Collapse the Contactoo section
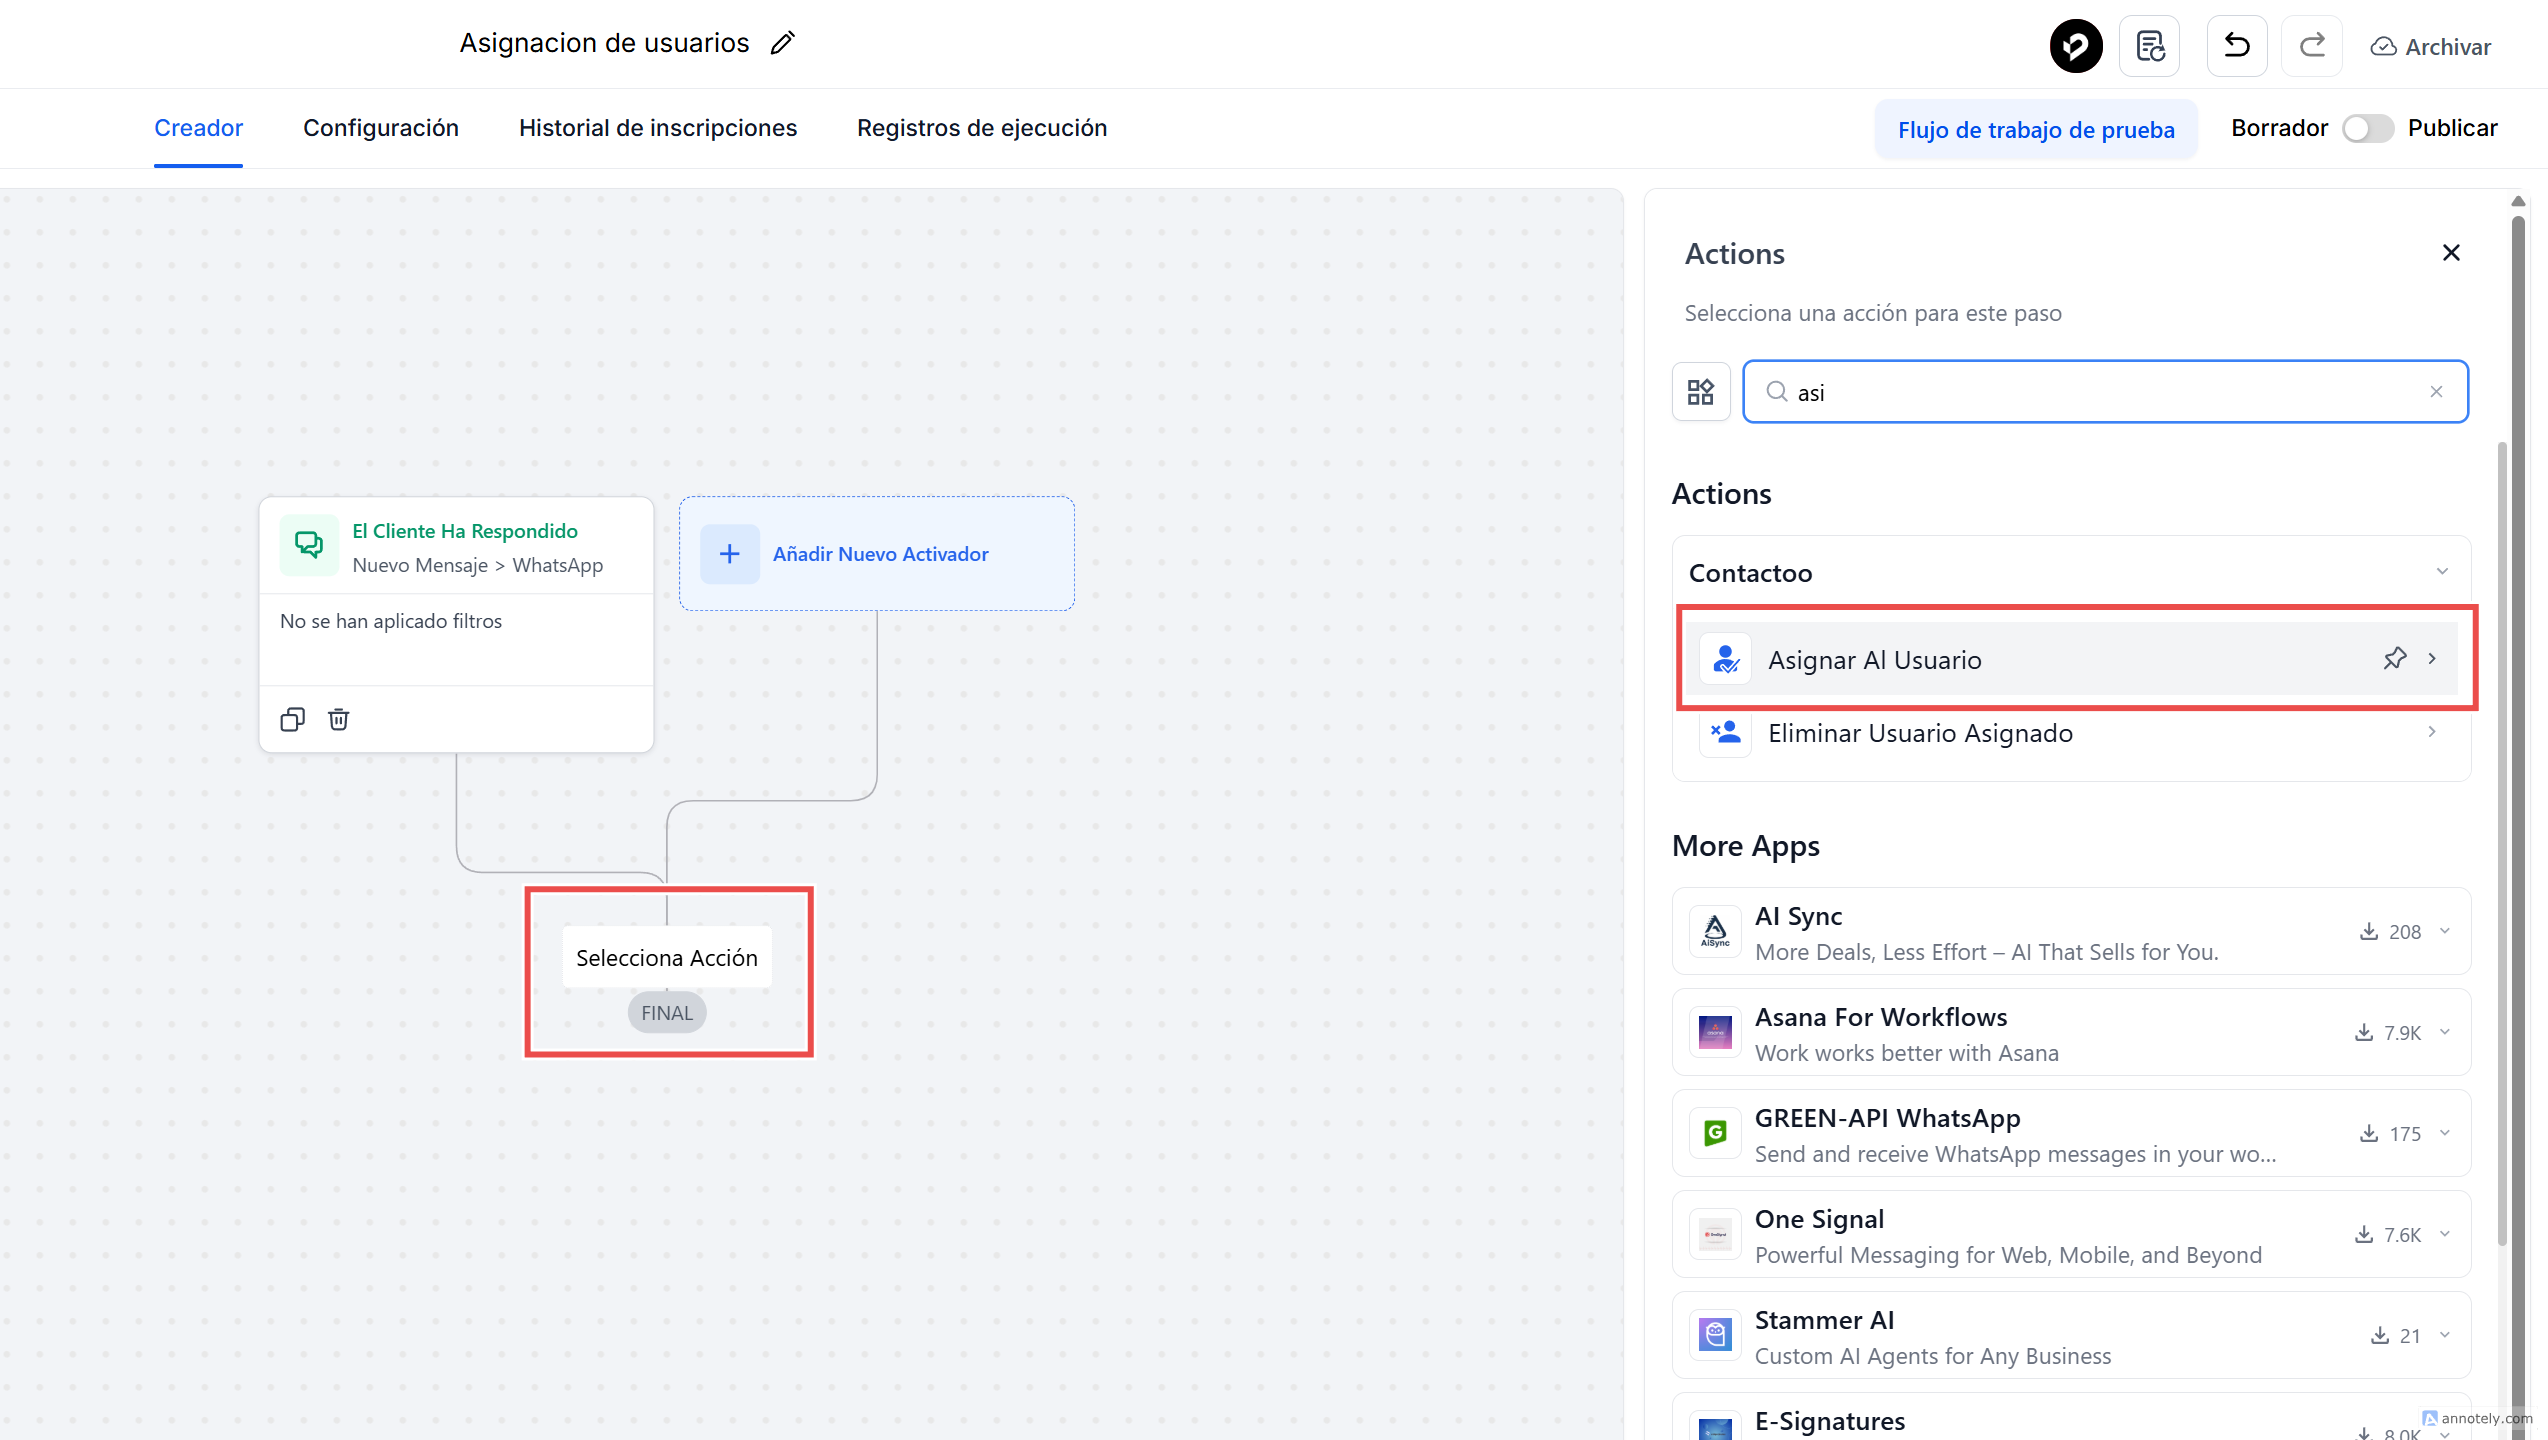 [x=2442, y=572]
